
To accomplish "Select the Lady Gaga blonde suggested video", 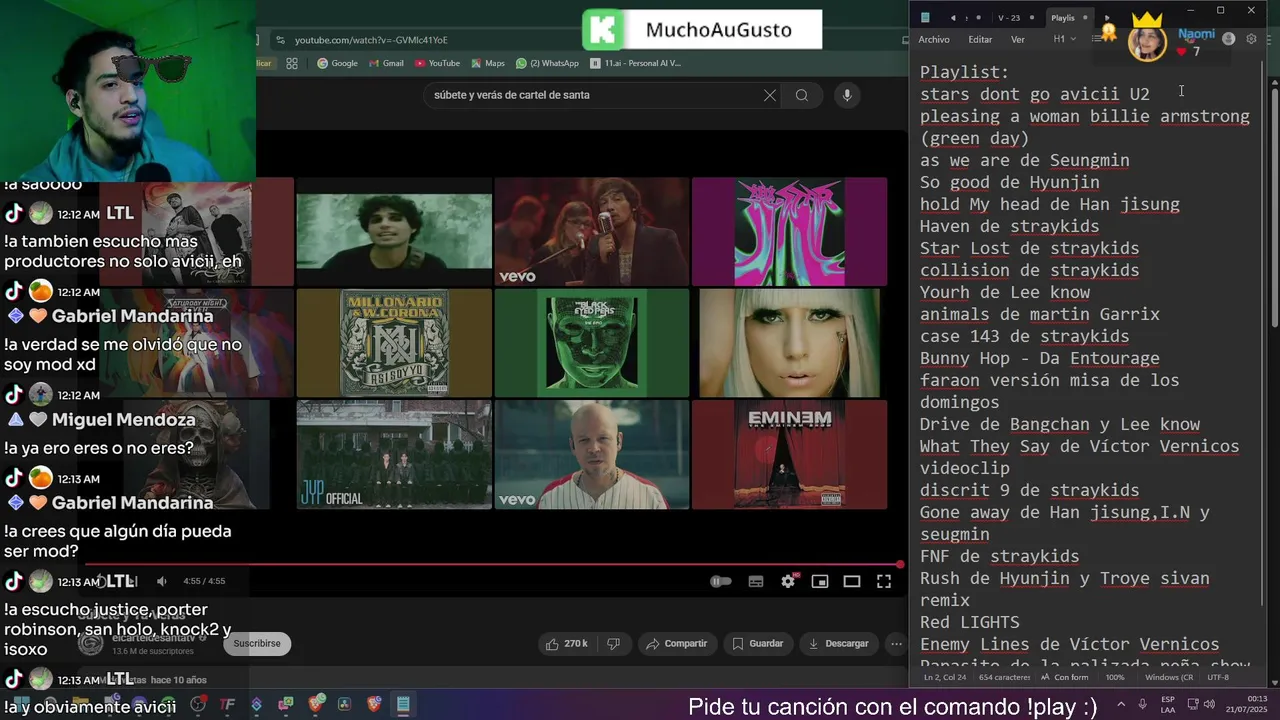I will [x=789, y=343].
